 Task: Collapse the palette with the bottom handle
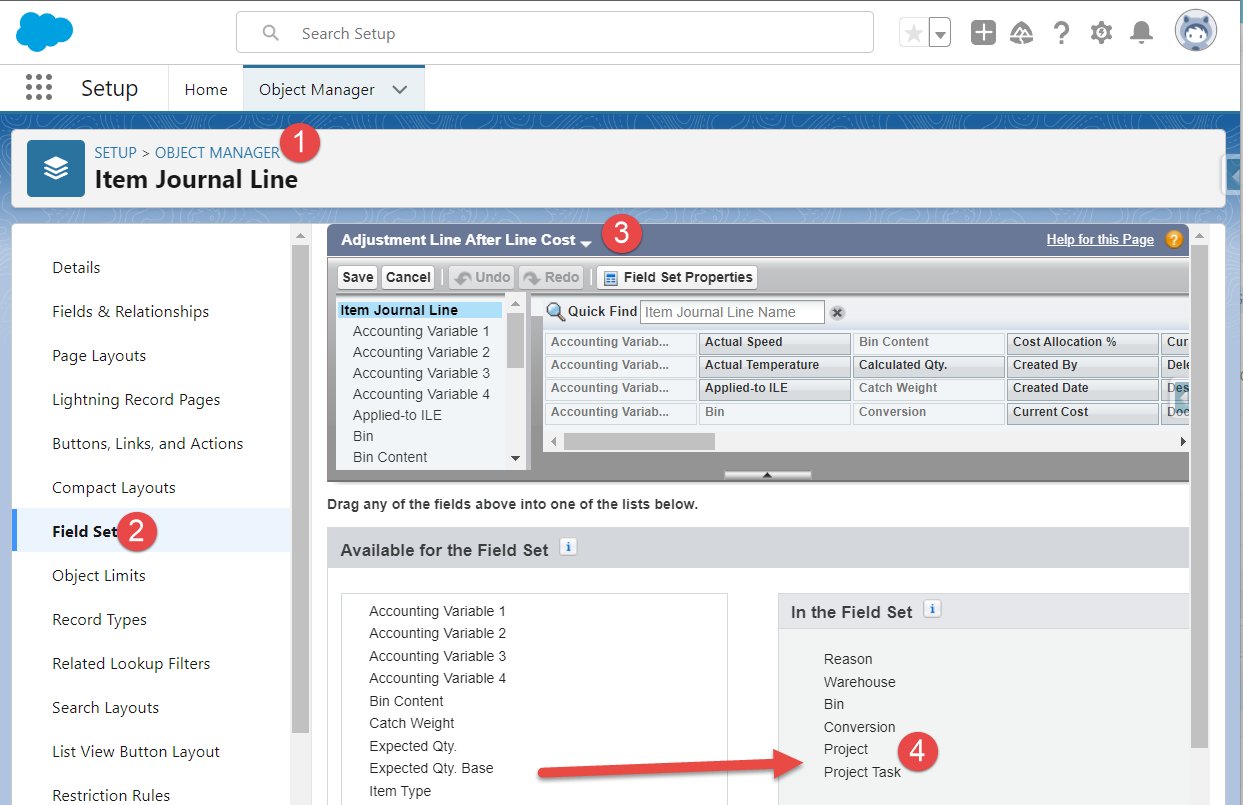coord(767,475)
